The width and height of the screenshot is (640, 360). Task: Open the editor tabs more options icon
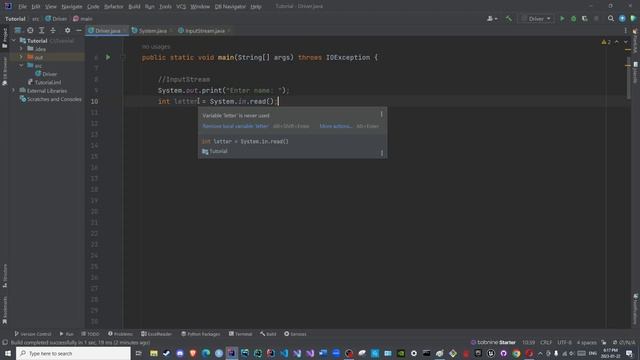(625, 31)
